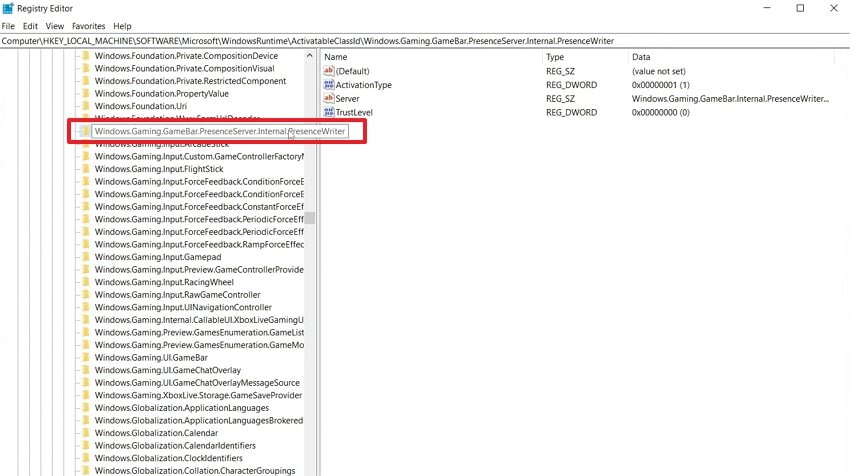Select Windows.Gaming.Input.Preview.GameControllerProvide key
The image size is (850, 476).
[199, 269]
